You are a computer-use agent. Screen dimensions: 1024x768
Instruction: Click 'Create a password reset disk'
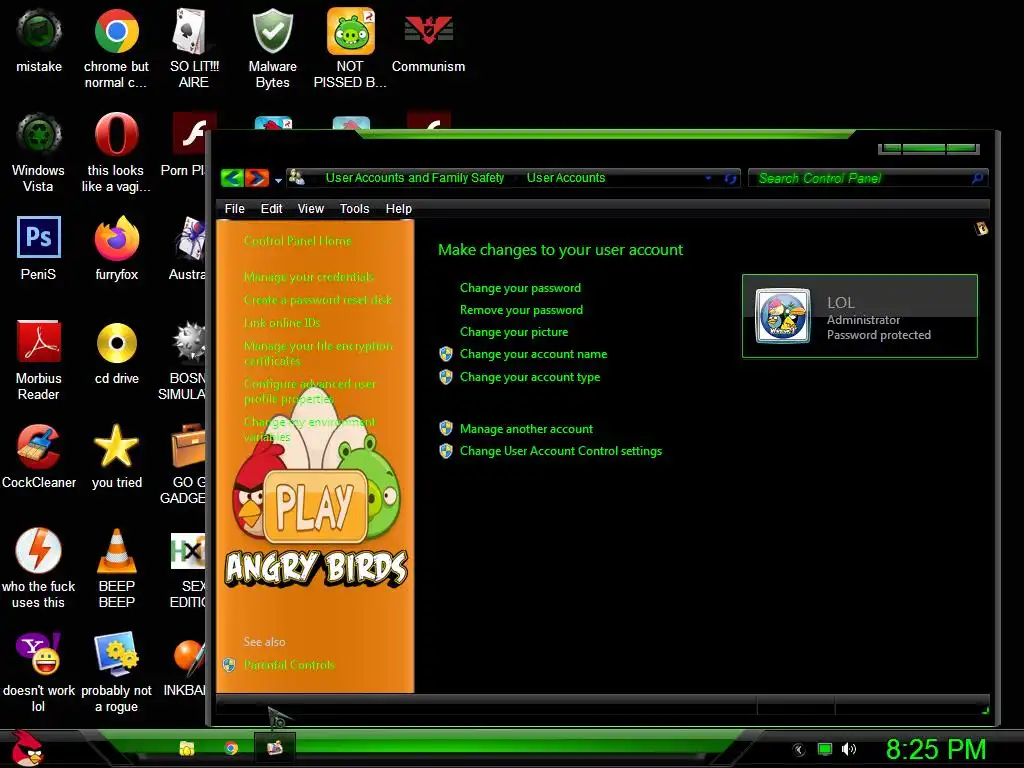tap(317, 300)
